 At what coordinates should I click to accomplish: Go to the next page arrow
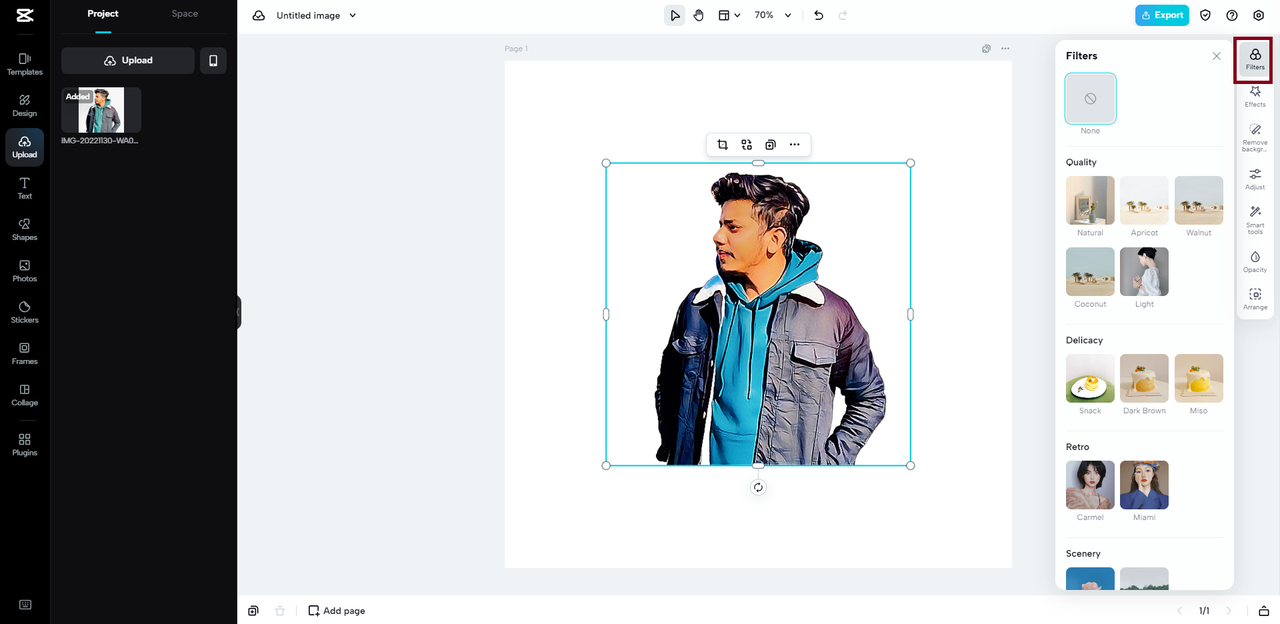point(1228,610)
